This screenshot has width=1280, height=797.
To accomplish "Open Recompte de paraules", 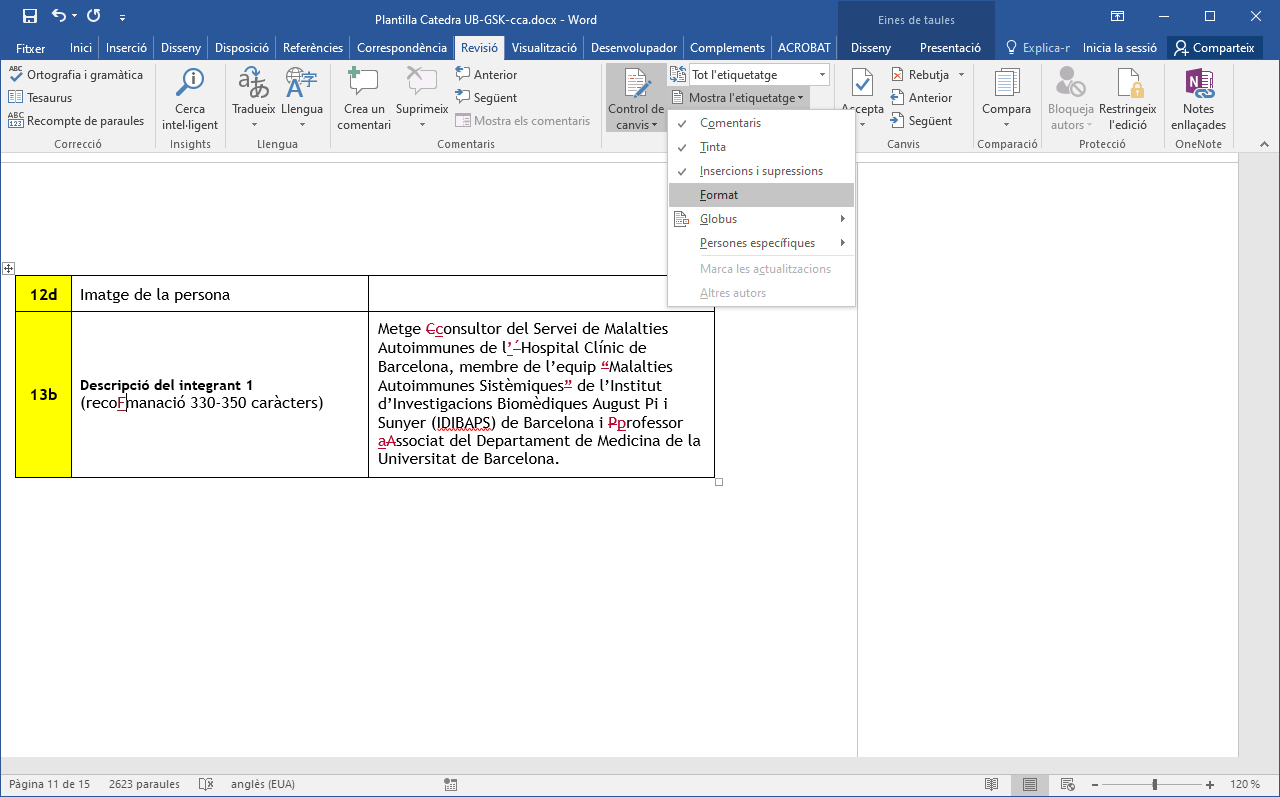I will [76, 121].
